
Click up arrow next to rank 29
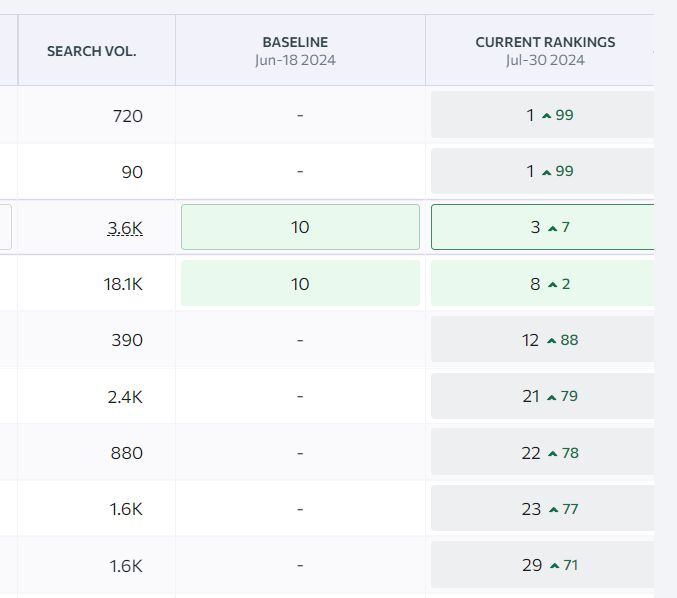tap(554, 566)
